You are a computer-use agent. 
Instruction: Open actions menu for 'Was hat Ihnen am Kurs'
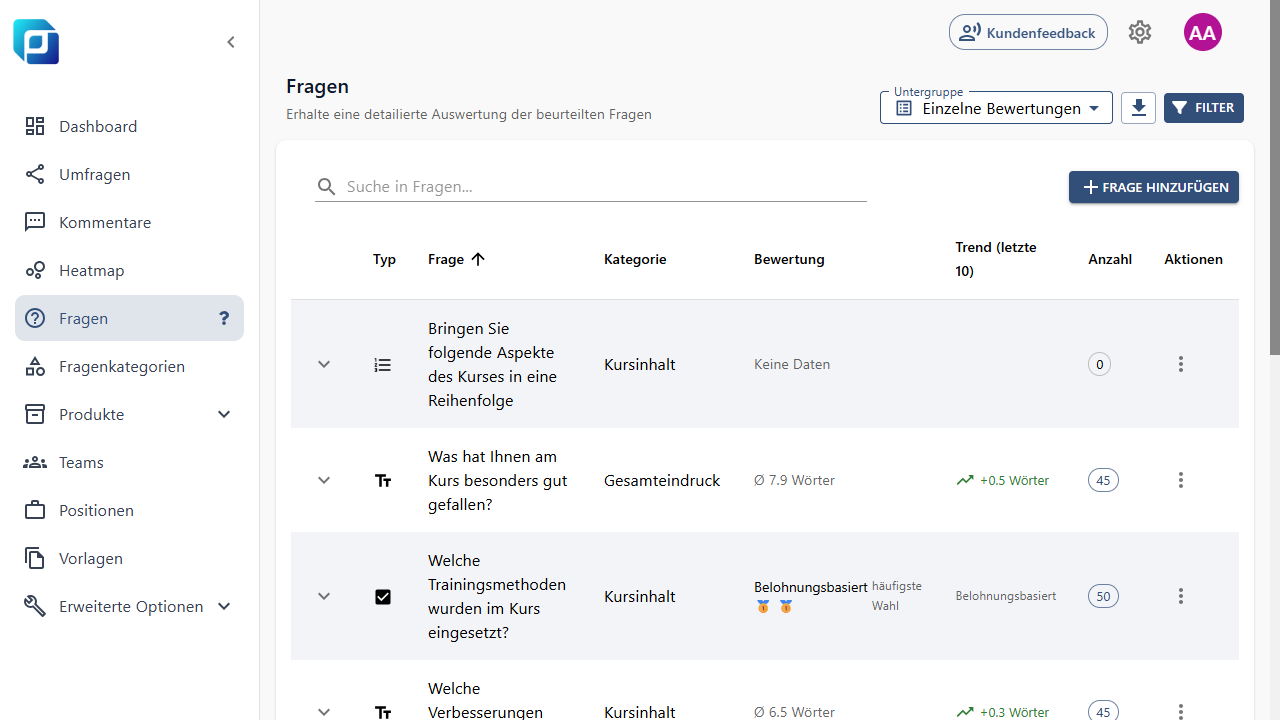tap(1181, 480)
